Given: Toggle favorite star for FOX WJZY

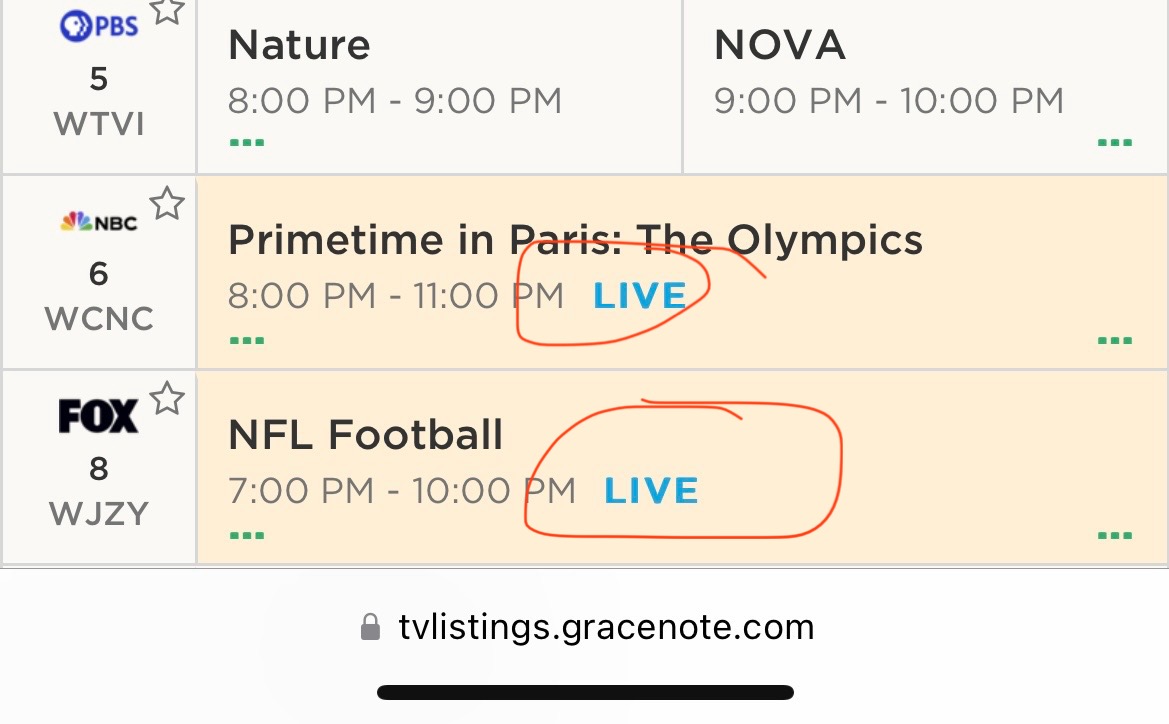Looking at the screenshot, I should (167, 399).
